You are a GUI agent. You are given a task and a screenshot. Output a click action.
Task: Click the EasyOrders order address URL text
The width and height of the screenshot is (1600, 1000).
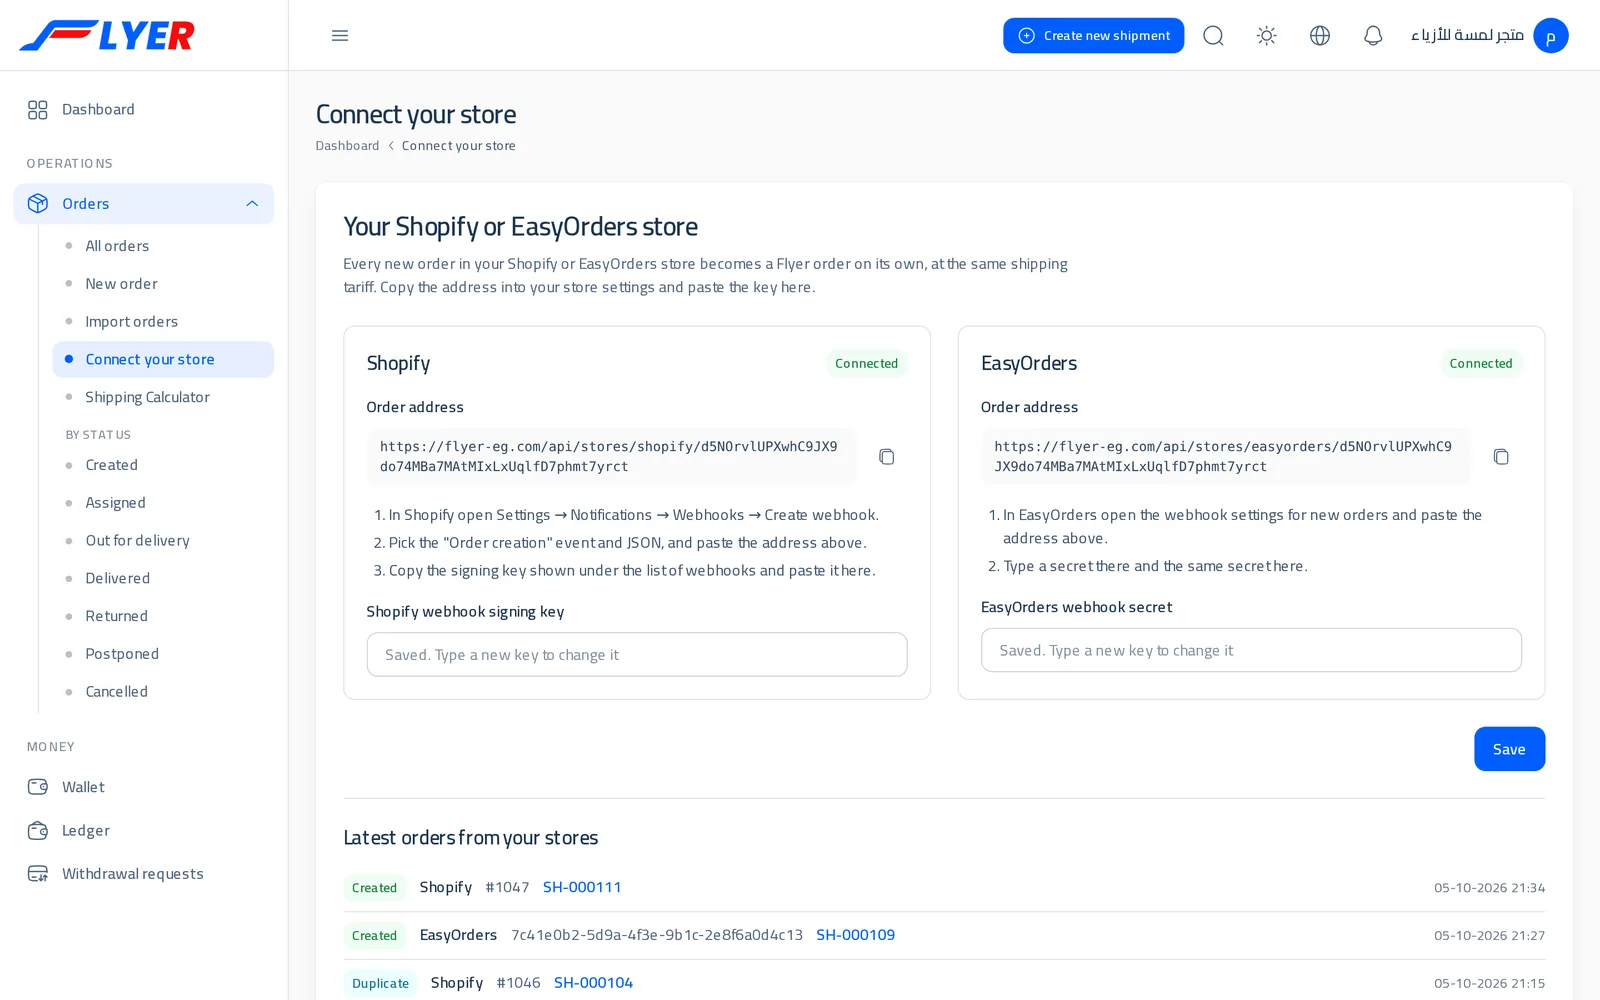click(1223, 457)
